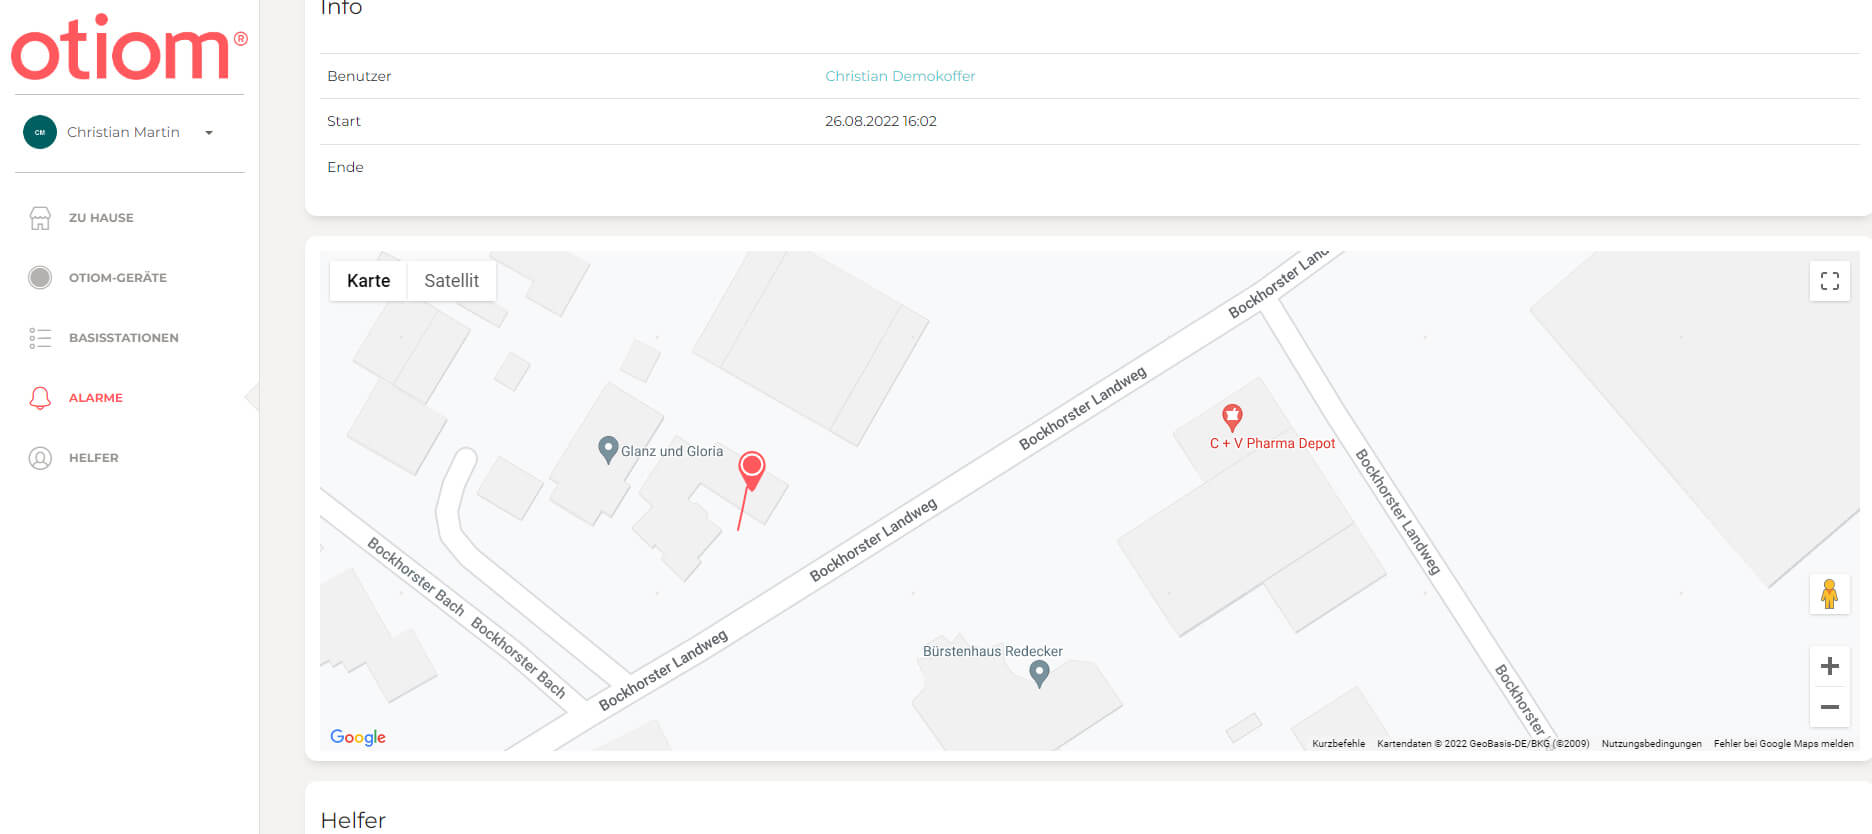This screenshot has height=834, width=1872.
Task: Open the Basisstationen list icon
Action: pyautogui.click(x=40, y=338)
